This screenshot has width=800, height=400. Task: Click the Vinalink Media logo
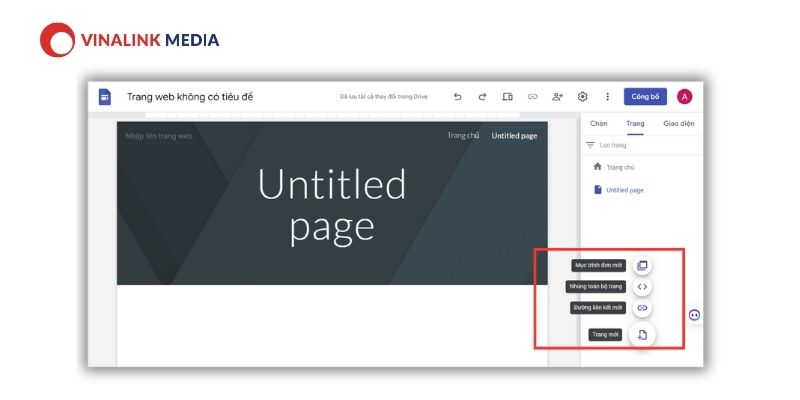(130, 40)
